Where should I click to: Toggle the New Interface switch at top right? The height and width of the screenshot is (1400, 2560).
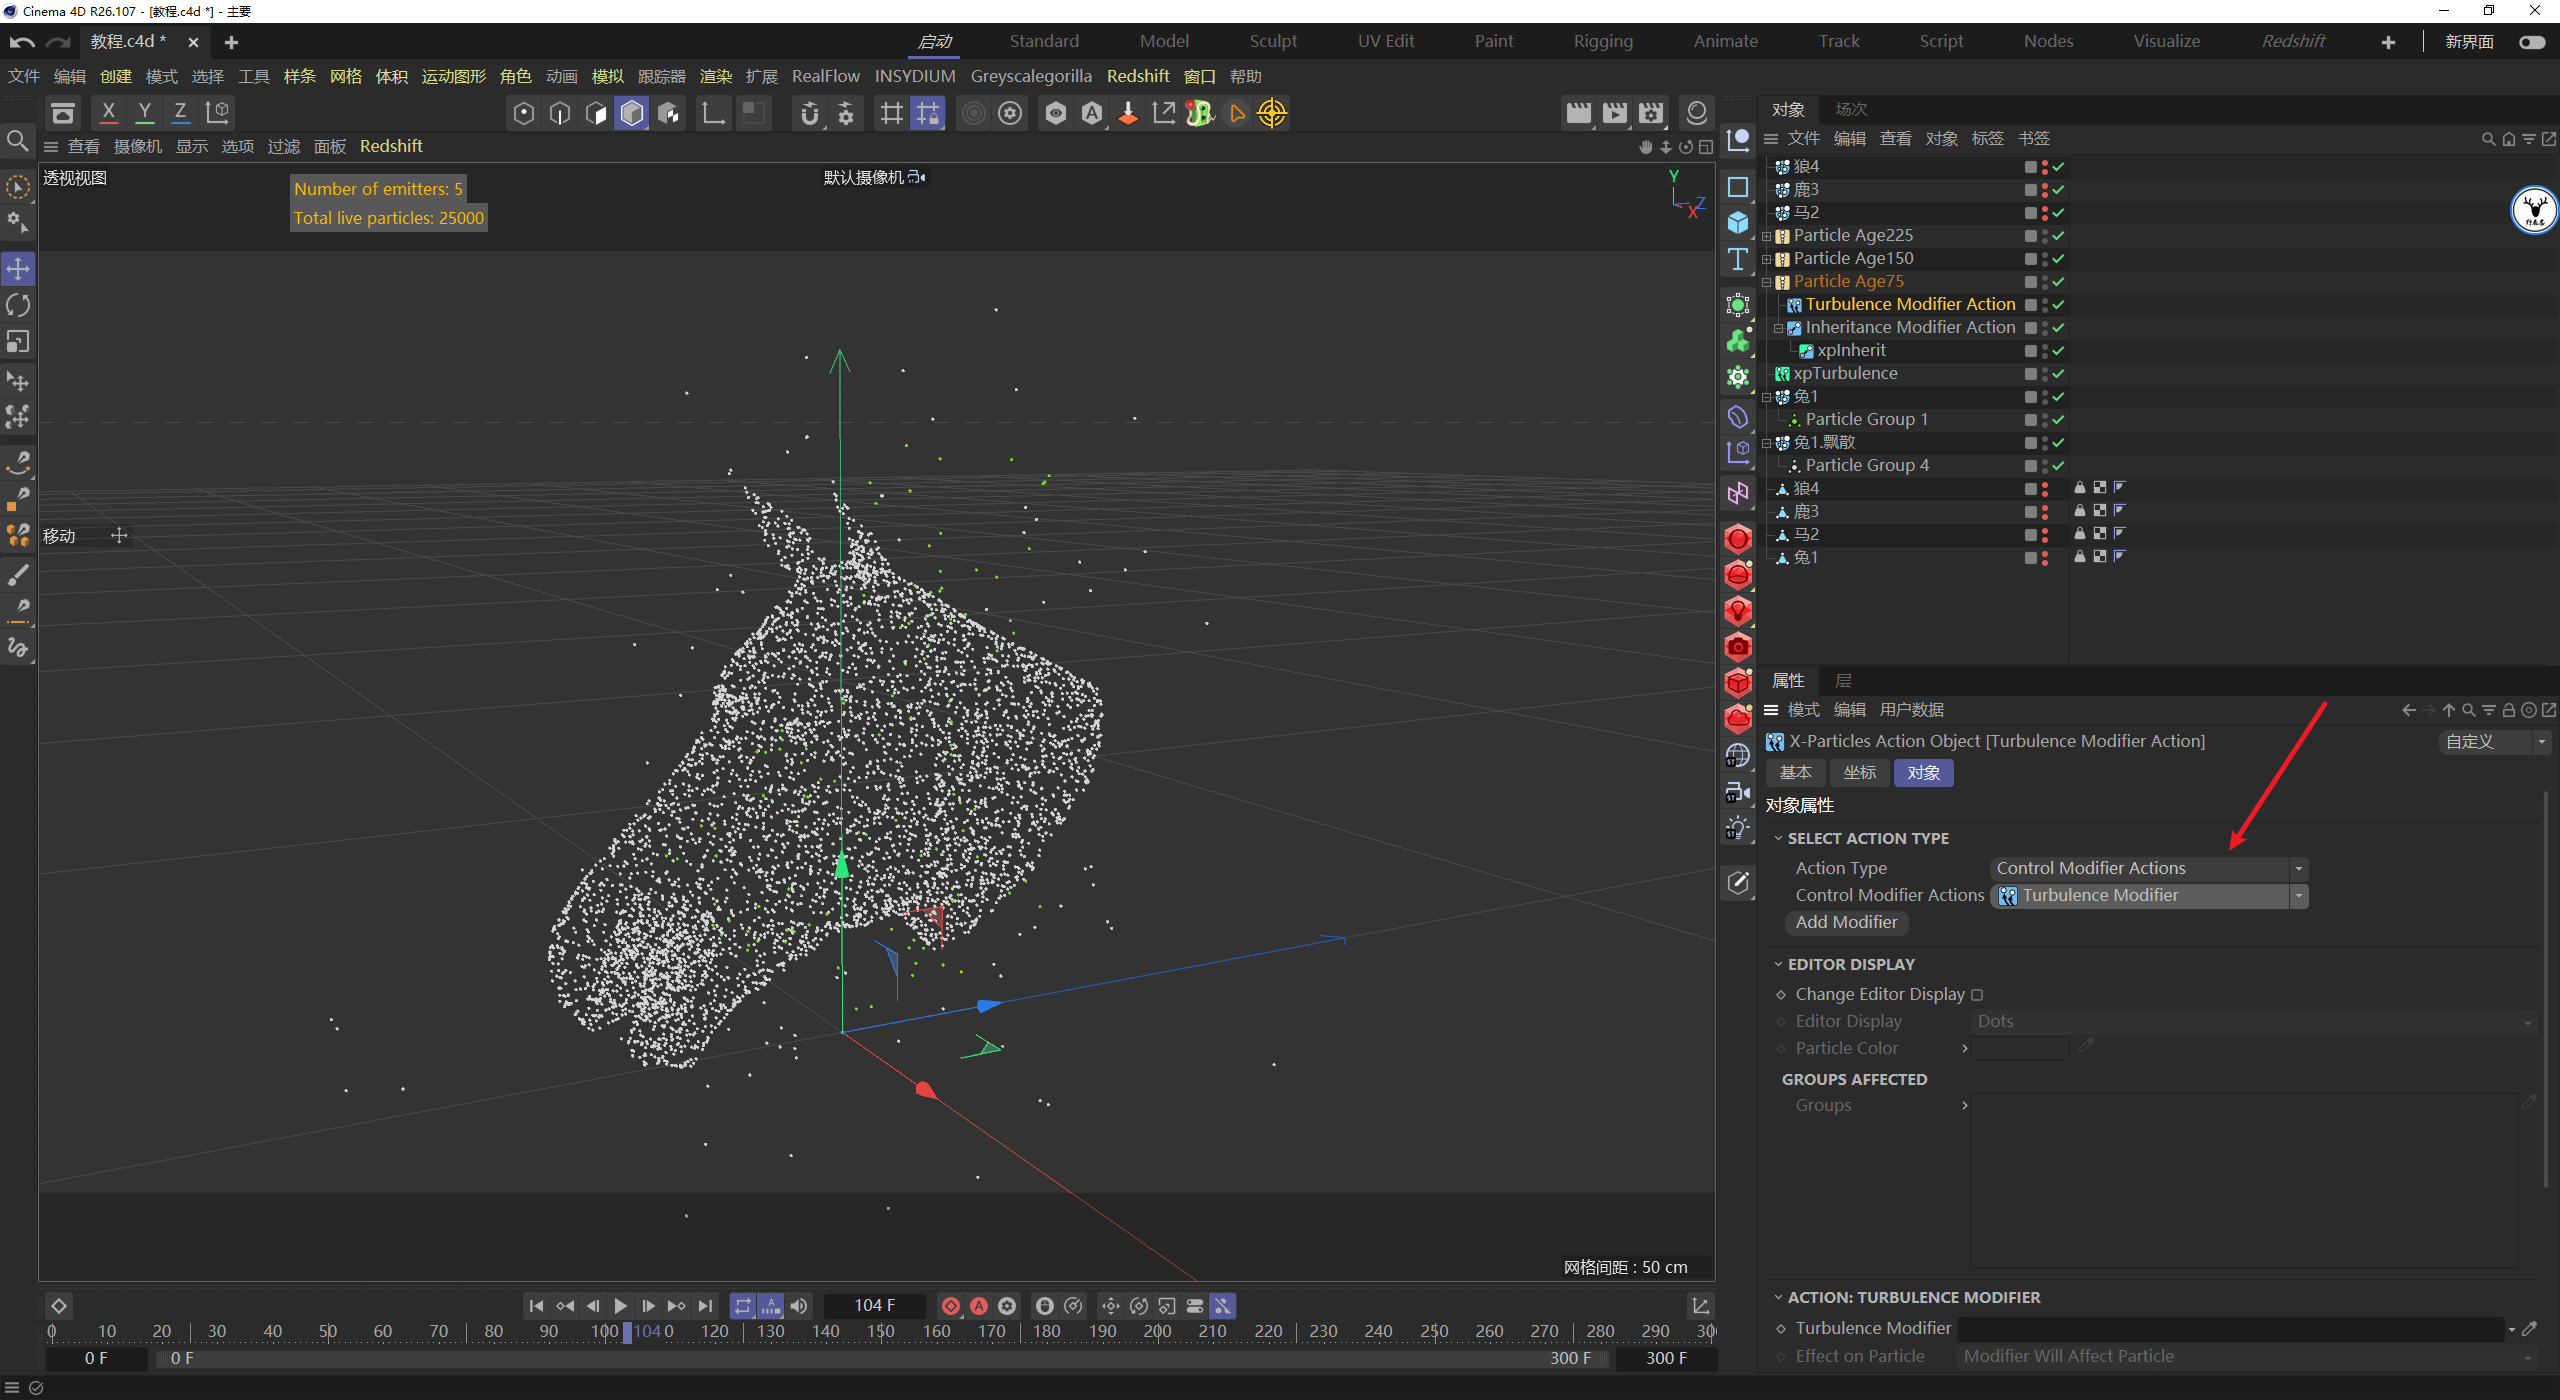[x=2531, y=42]
